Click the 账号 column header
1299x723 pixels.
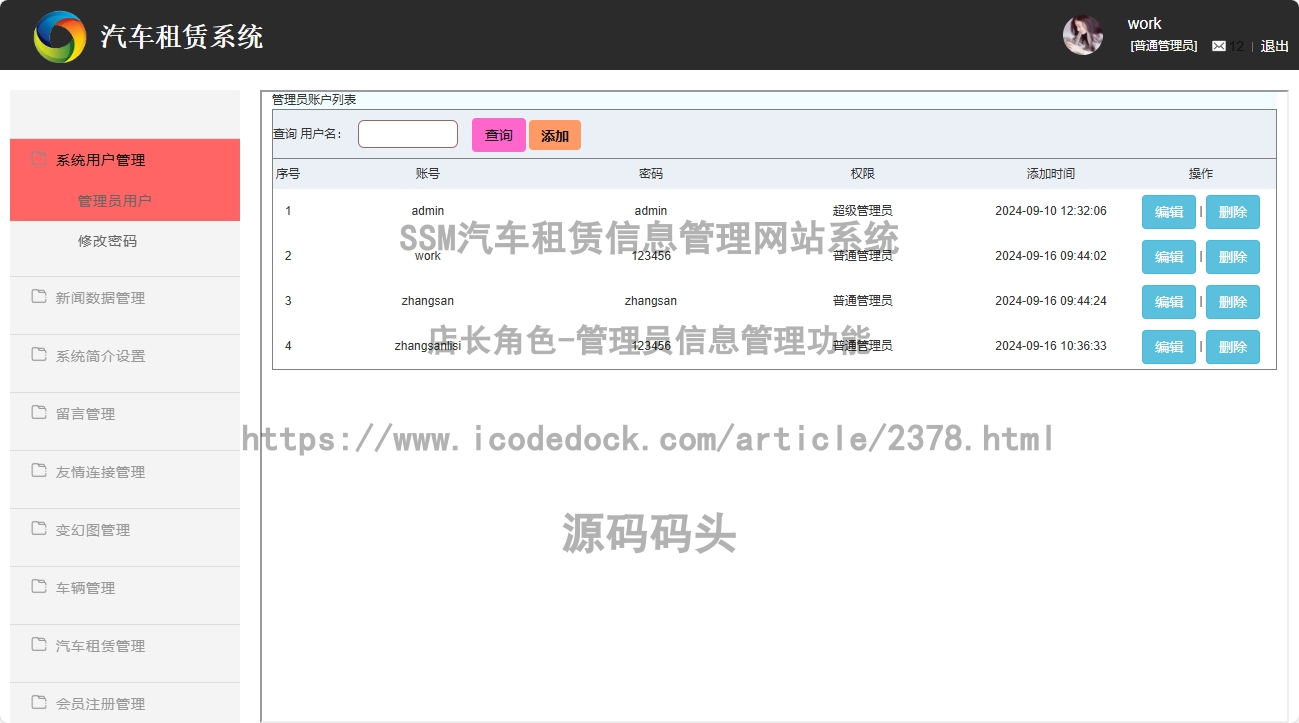(428, 174)
